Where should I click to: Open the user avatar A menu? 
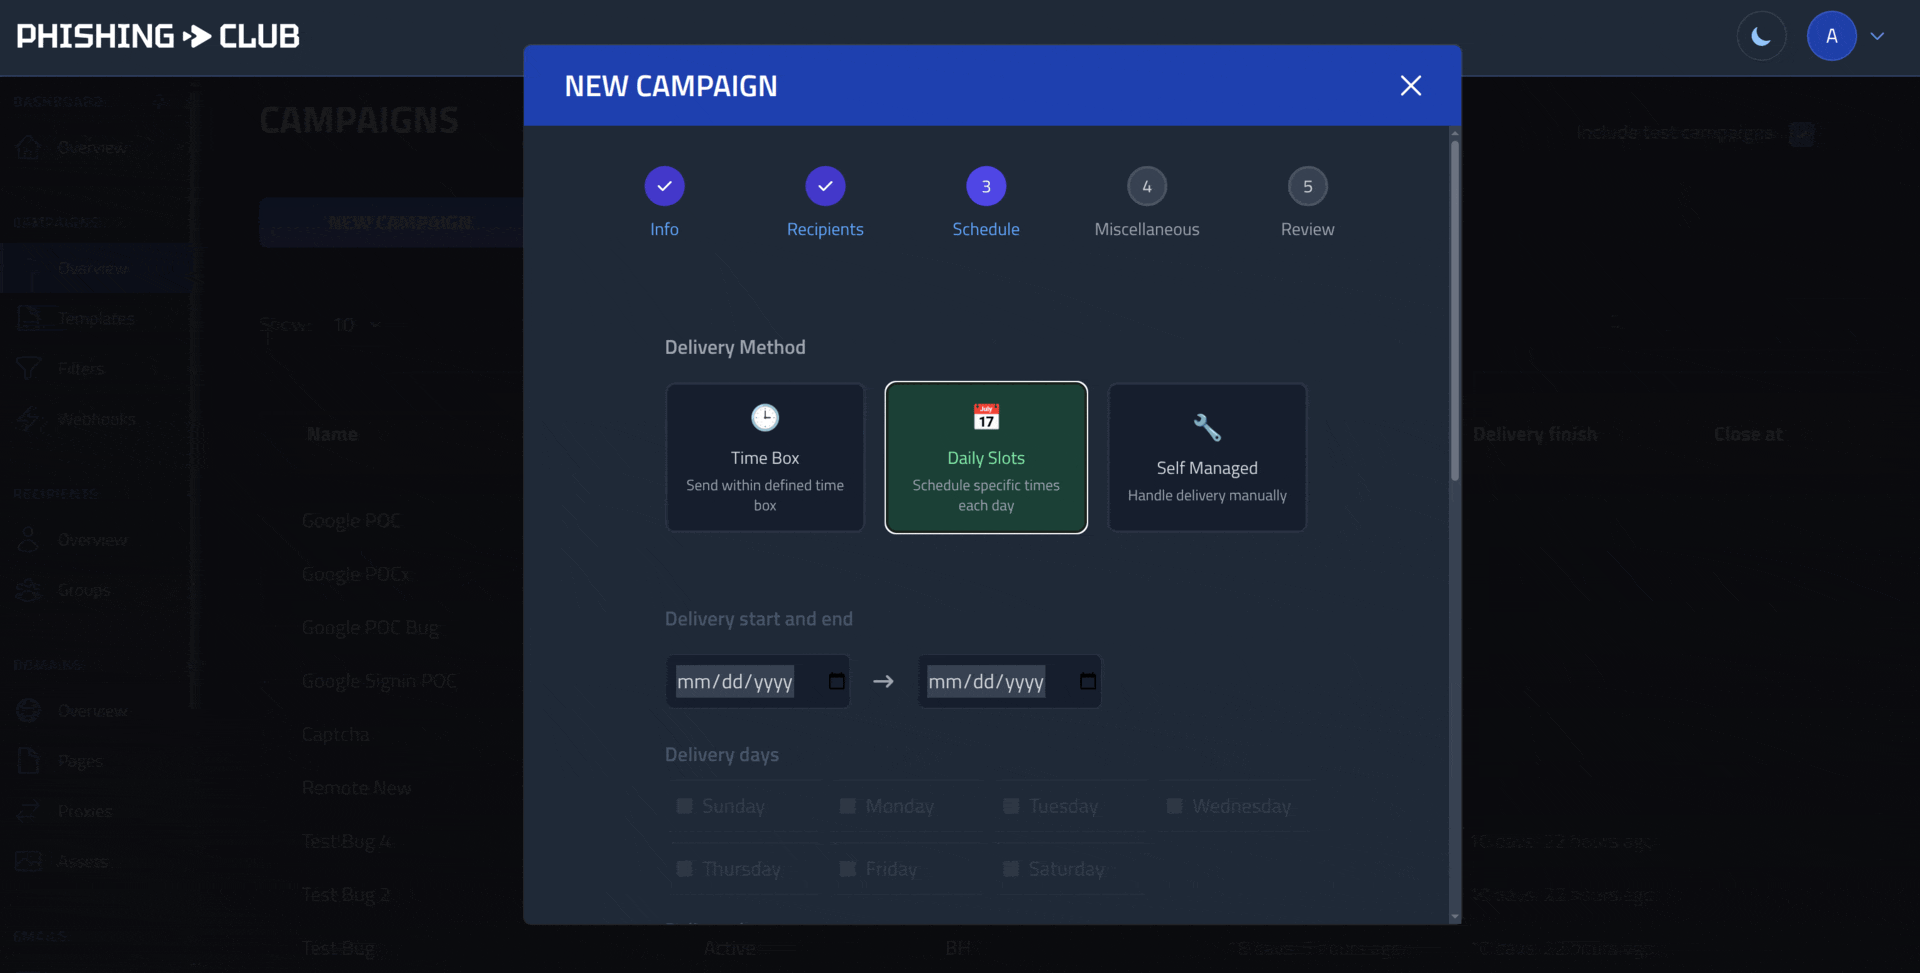[x=1831, y=37]
